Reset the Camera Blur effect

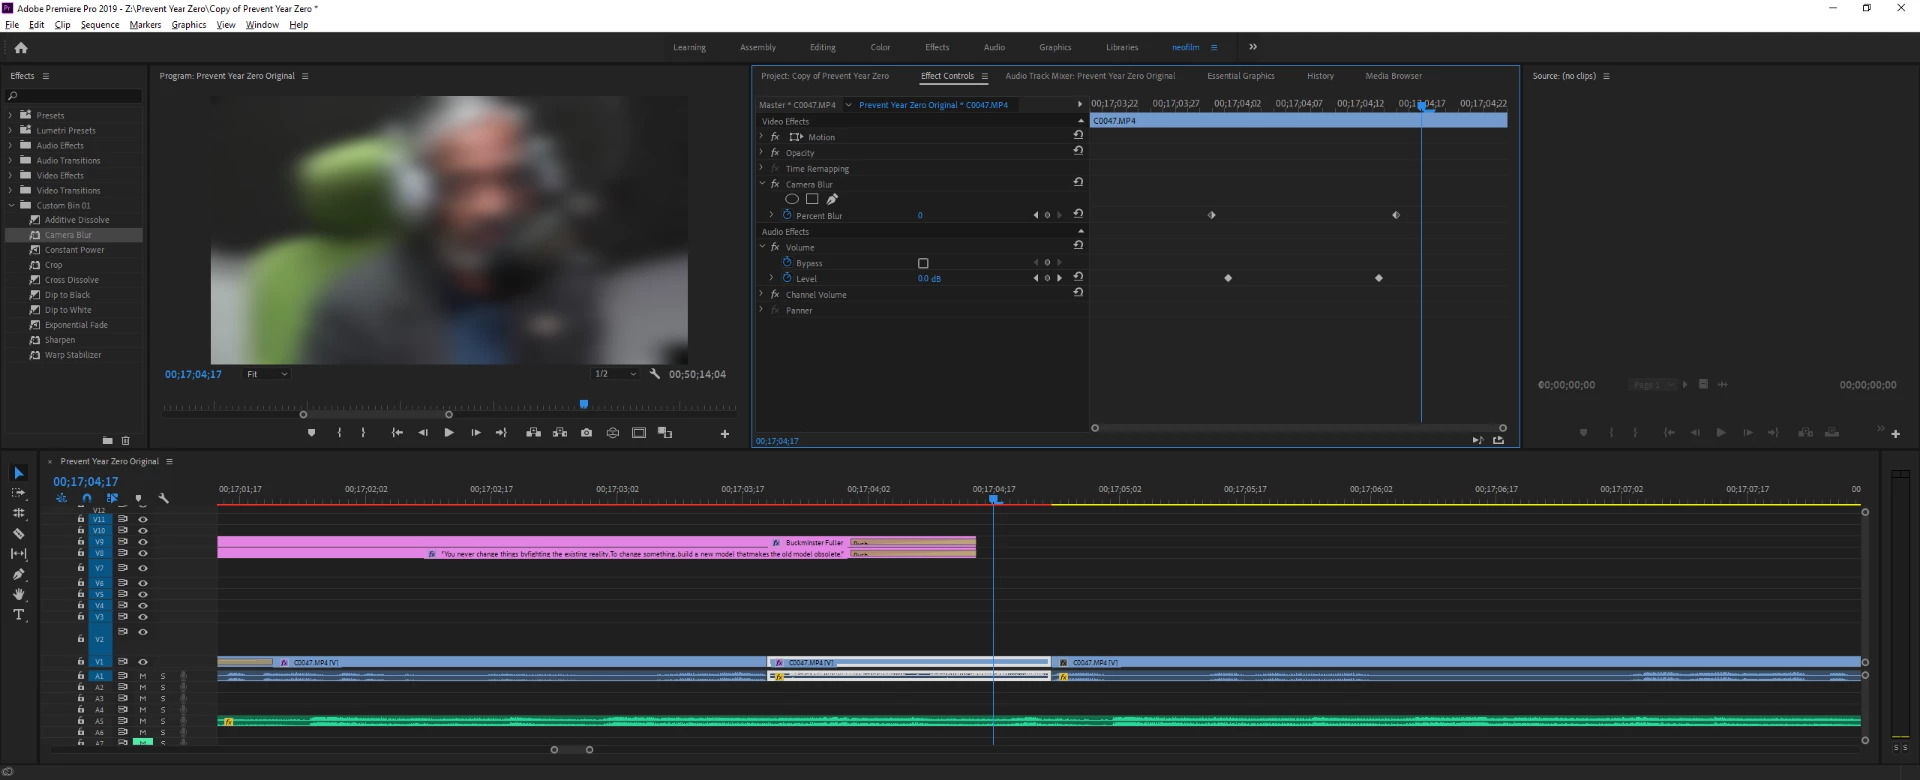click(x=1078, y=183)
